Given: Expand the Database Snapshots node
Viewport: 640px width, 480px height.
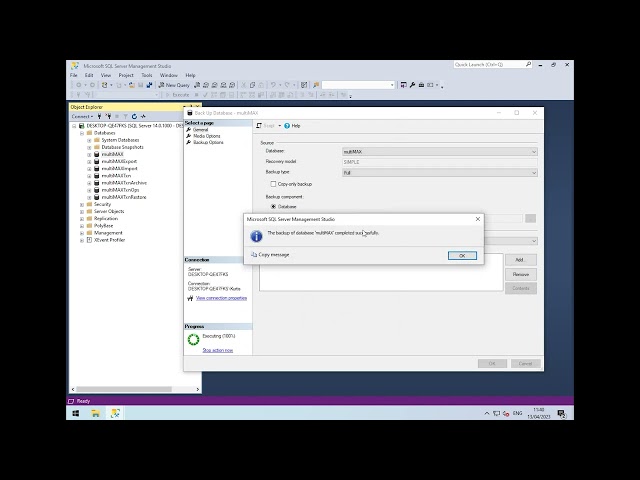Looking at the screenshot, I should pos(89,147).
